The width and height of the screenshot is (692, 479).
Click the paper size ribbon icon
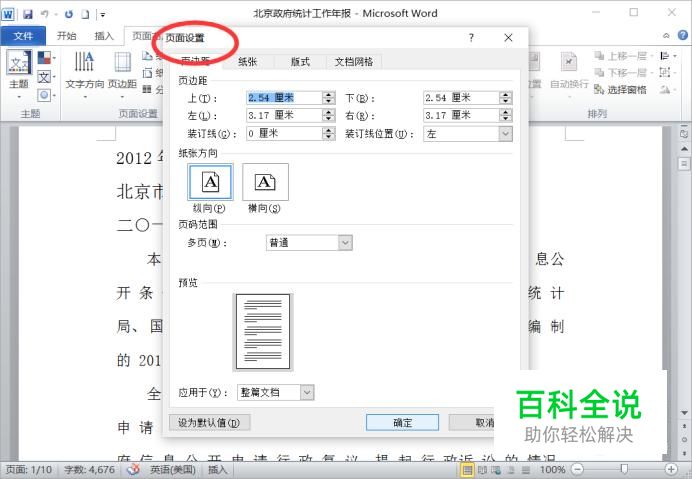point(147,73)
